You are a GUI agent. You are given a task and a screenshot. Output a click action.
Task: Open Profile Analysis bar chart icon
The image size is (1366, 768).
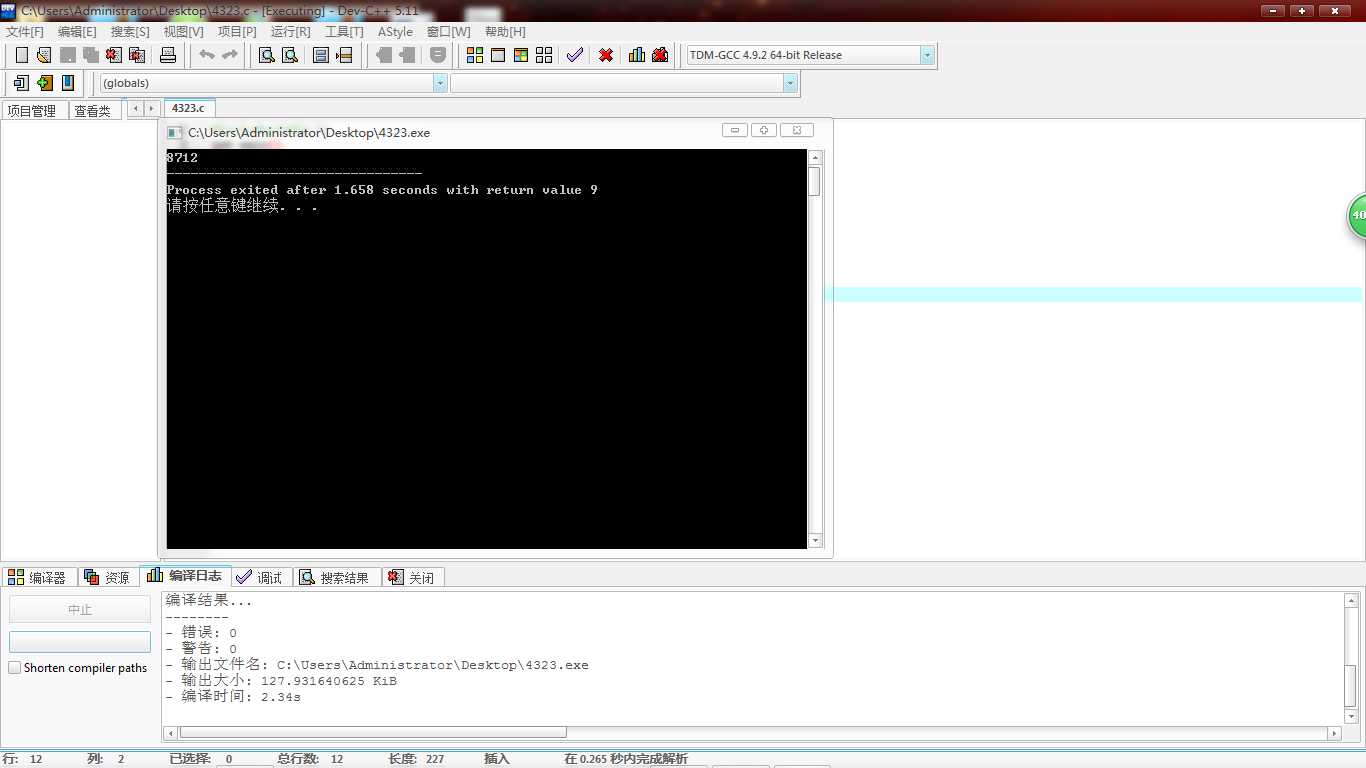point(637,55)
